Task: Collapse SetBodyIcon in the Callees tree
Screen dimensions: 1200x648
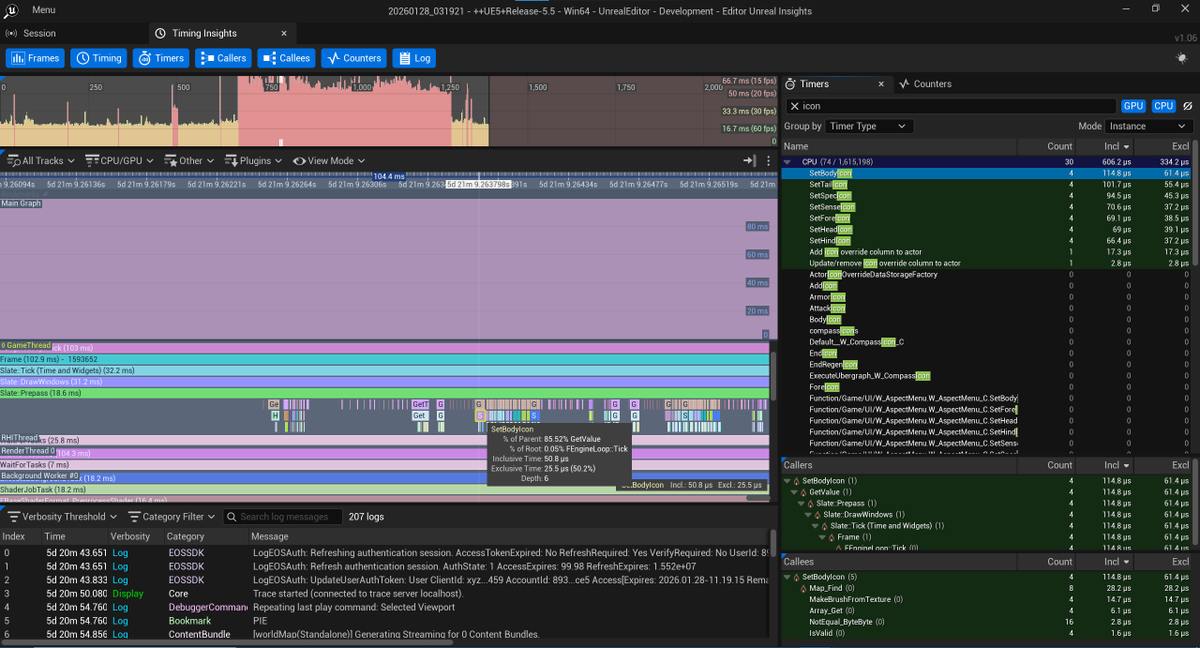Action: point(787,577)
